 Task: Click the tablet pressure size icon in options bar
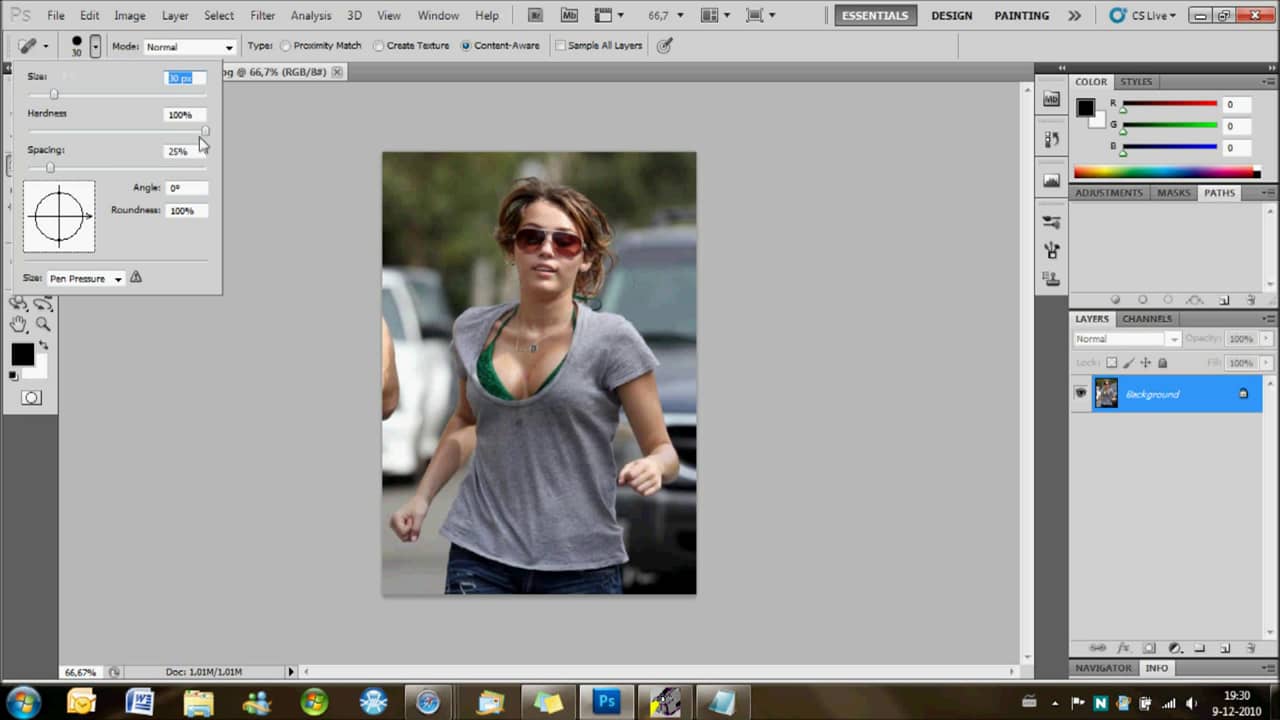click(665, 46)
